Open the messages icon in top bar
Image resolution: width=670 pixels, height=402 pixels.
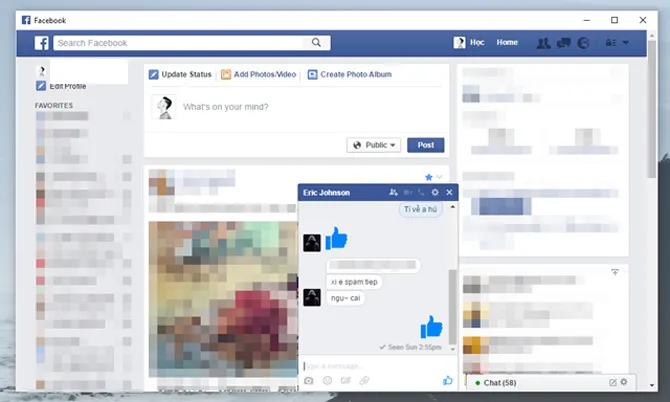564,43
